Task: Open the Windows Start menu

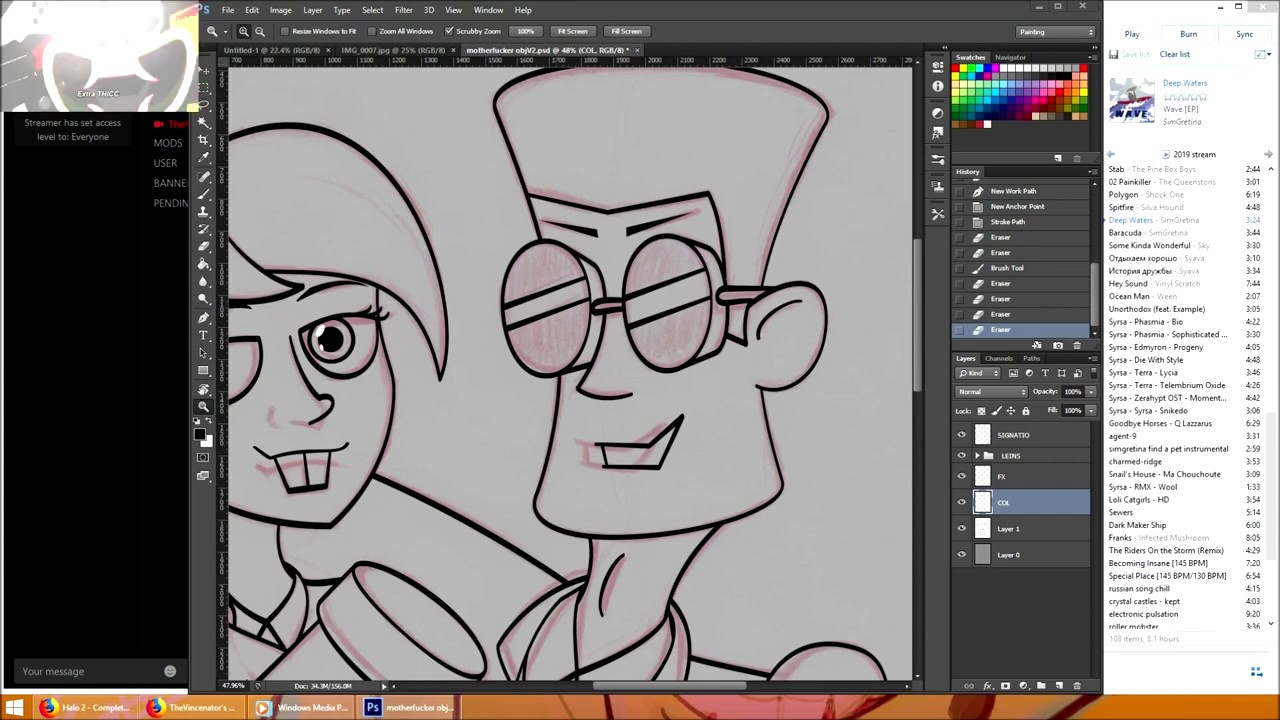Action: [x=14, y=707]
